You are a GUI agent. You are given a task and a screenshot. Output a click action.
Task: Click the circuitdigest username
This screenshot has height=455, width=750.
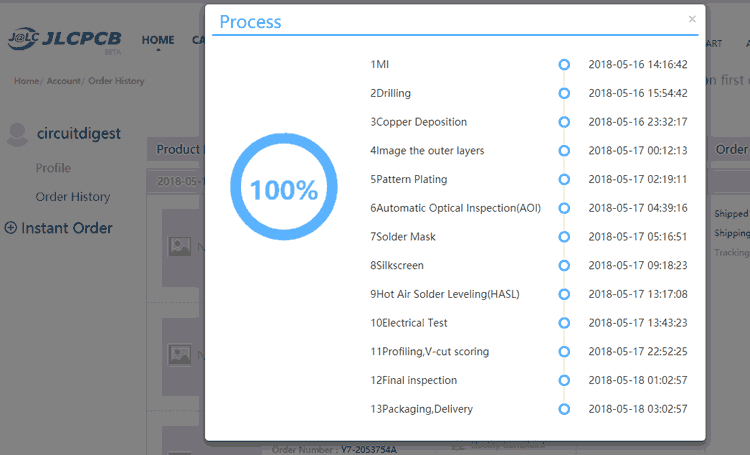coord(79,133)
